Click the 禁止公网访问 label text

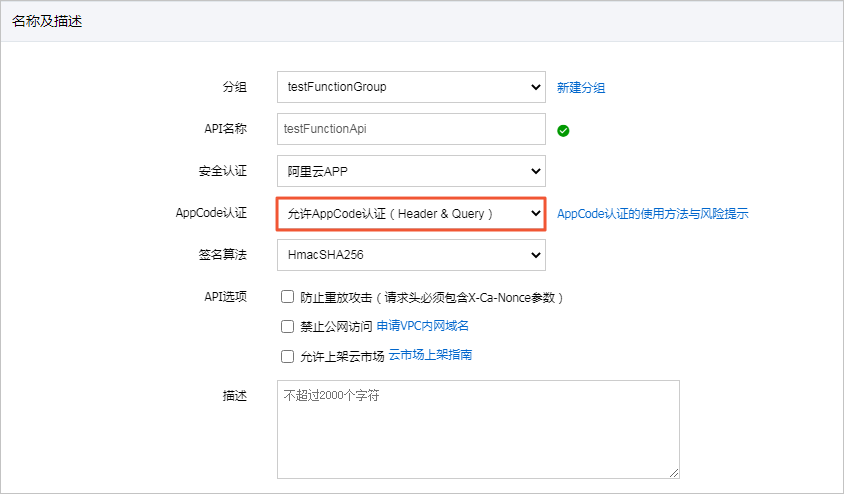pyautogui.click(x=336, y=326)
